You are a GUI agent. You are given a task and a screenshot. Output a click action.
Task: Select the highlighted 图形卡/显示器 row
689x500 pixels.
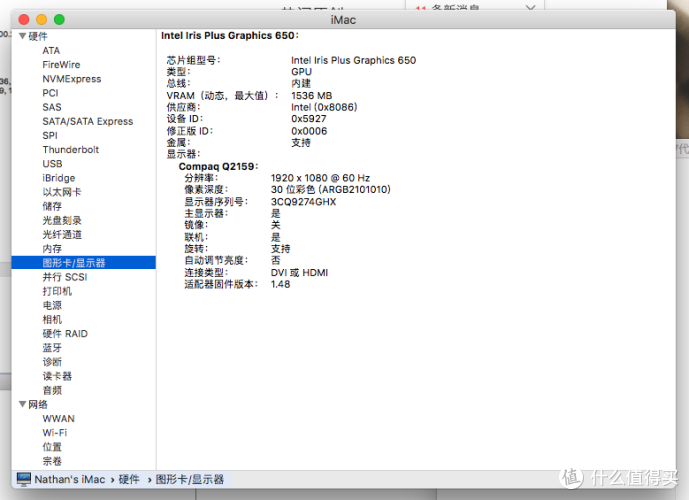point(83,263)
